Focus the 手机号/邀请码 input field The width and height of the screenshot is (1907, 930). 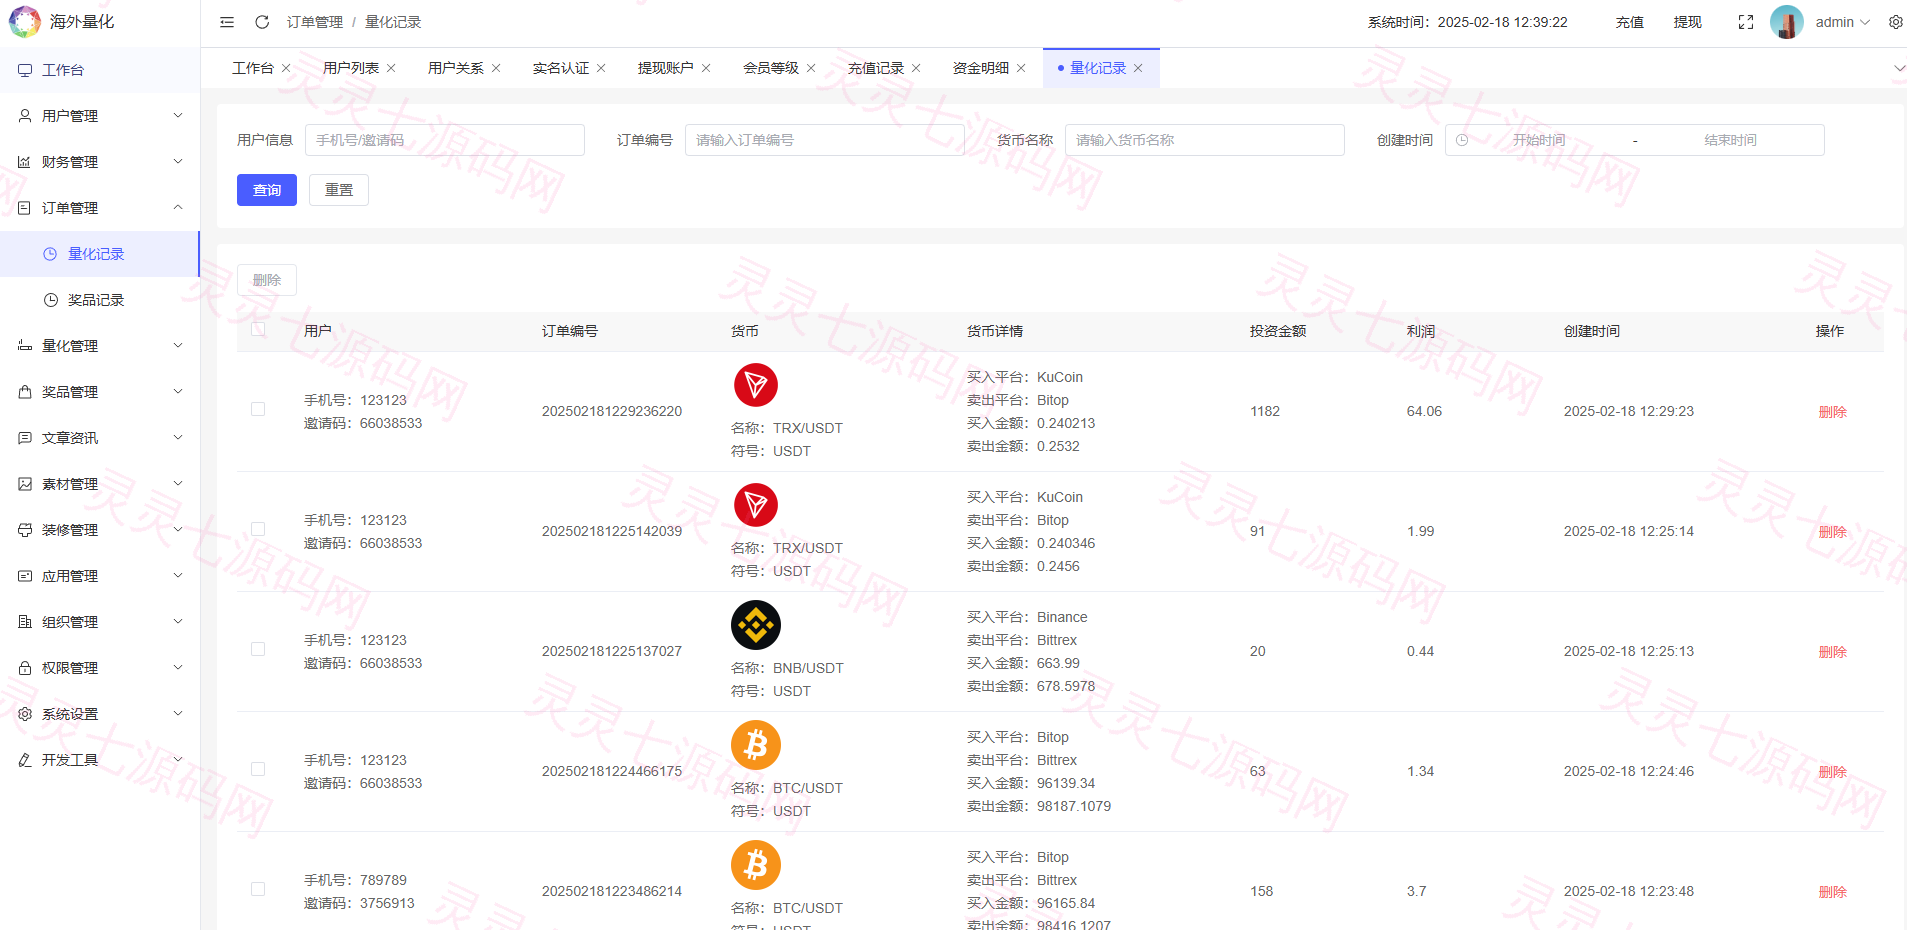click(445, 140)
